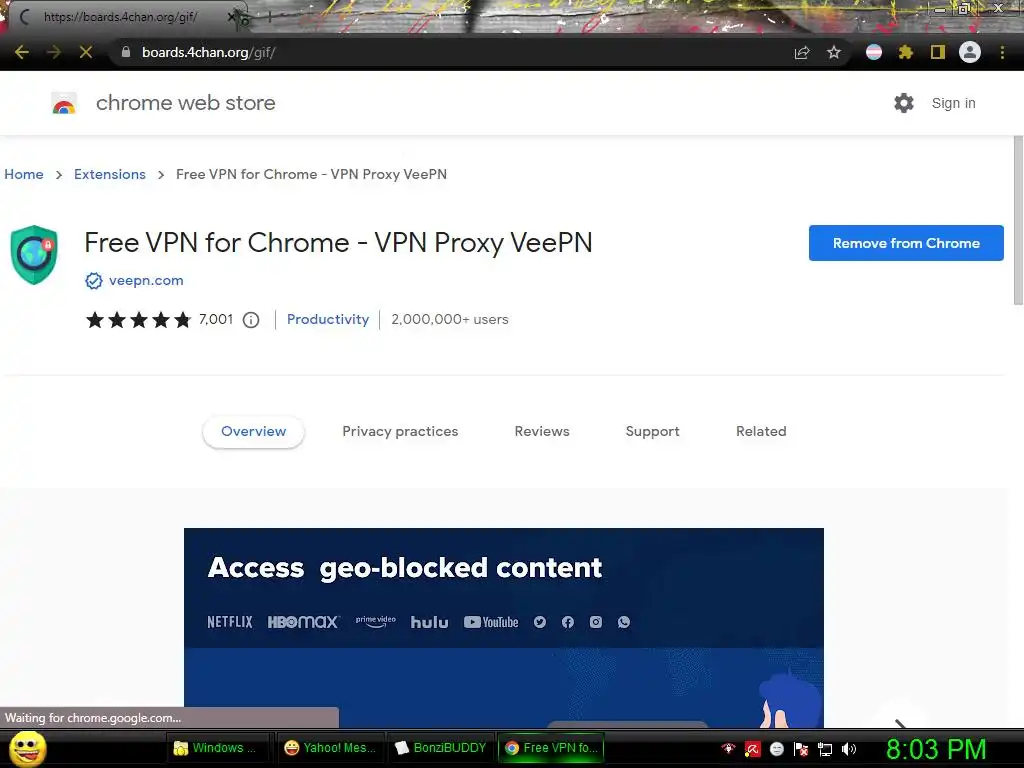Switch to BonziBUDDY taskbar item
This screenshot has height=768, width=1024.
[441, 748]
